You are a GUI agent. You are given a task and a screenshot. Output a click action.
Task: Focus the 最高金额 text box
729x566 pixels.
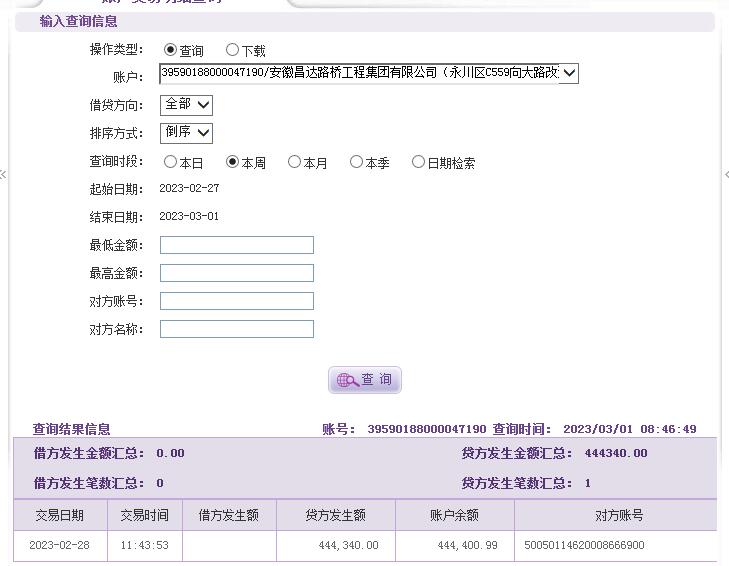pyautogui.click(x=237, y=273)
